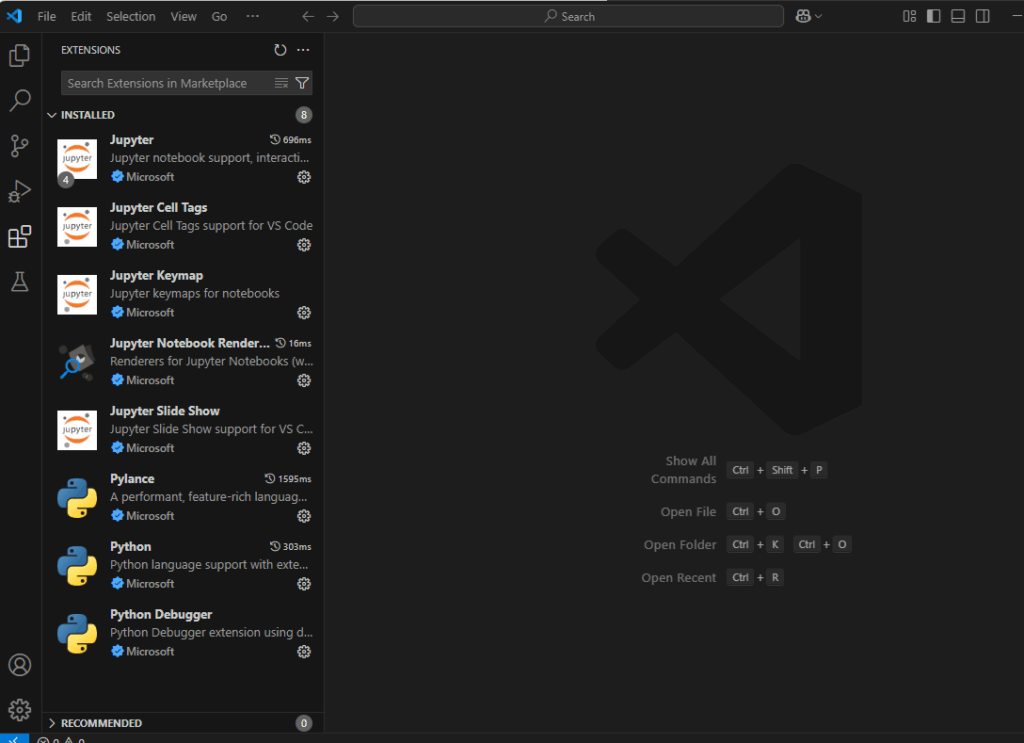Click the badge numbered 4 on Jupyter logo
Viewport: 1024px width, 743px height.
[65, 180]
